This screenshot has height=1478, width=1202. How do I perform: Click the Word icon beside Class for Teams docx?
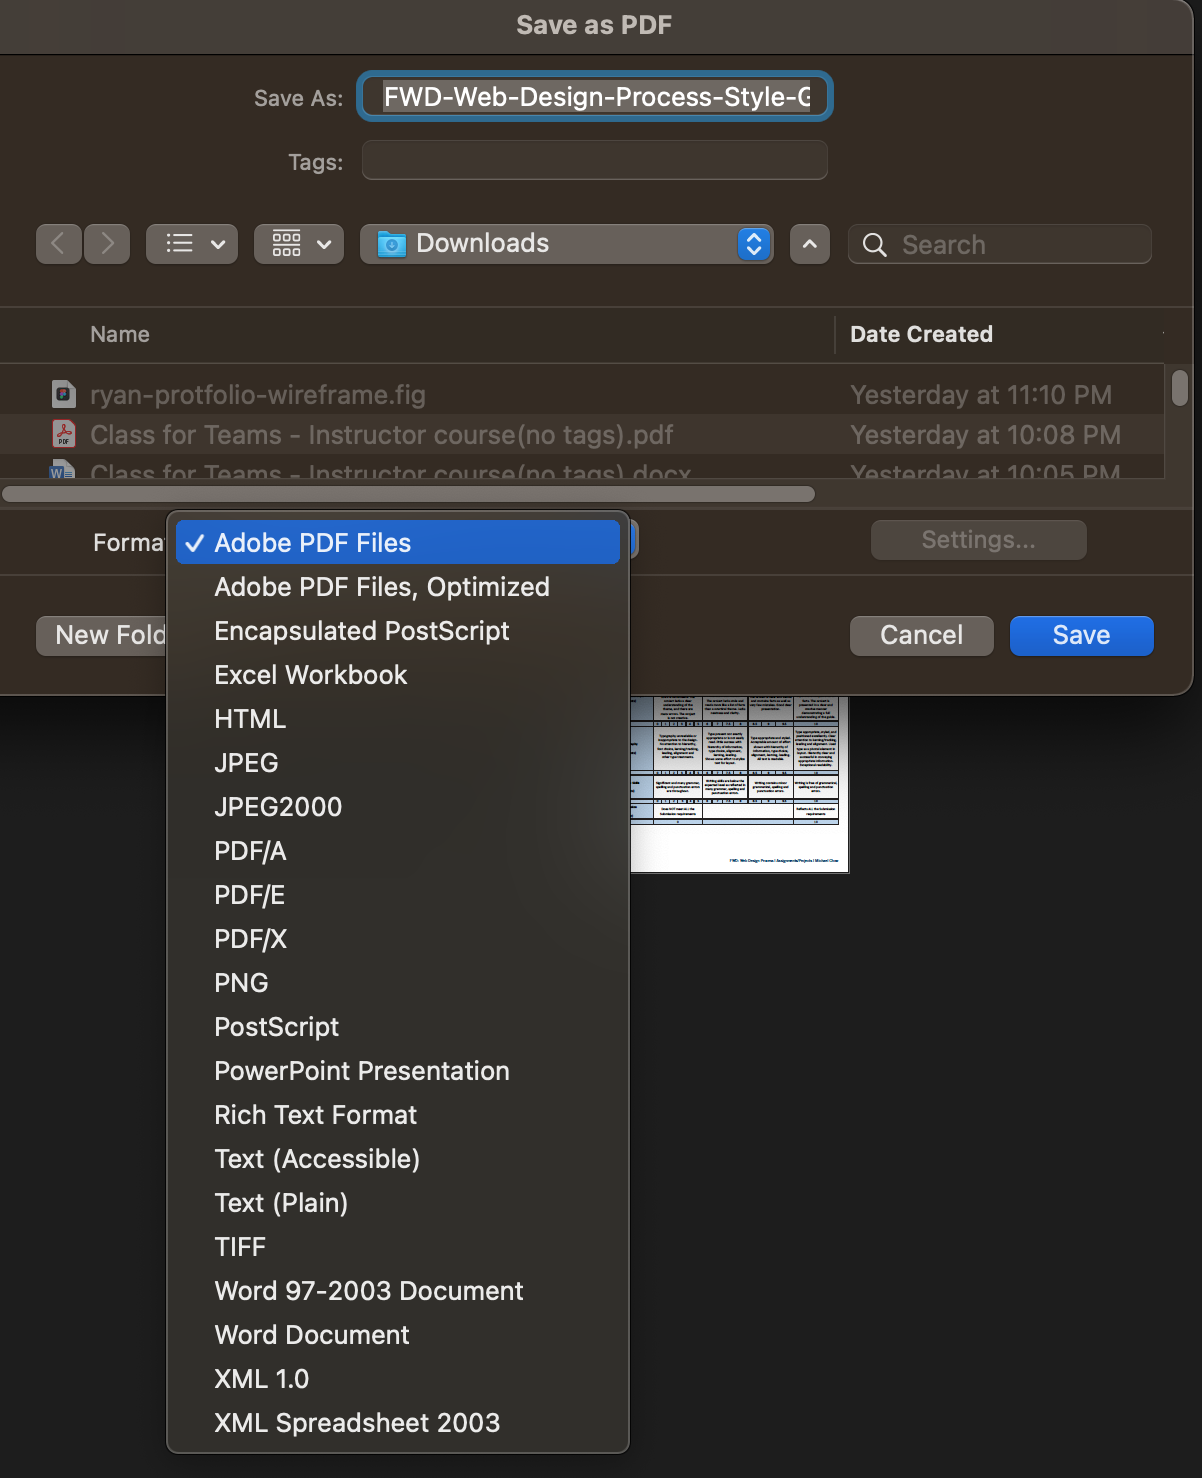(62, 472)
